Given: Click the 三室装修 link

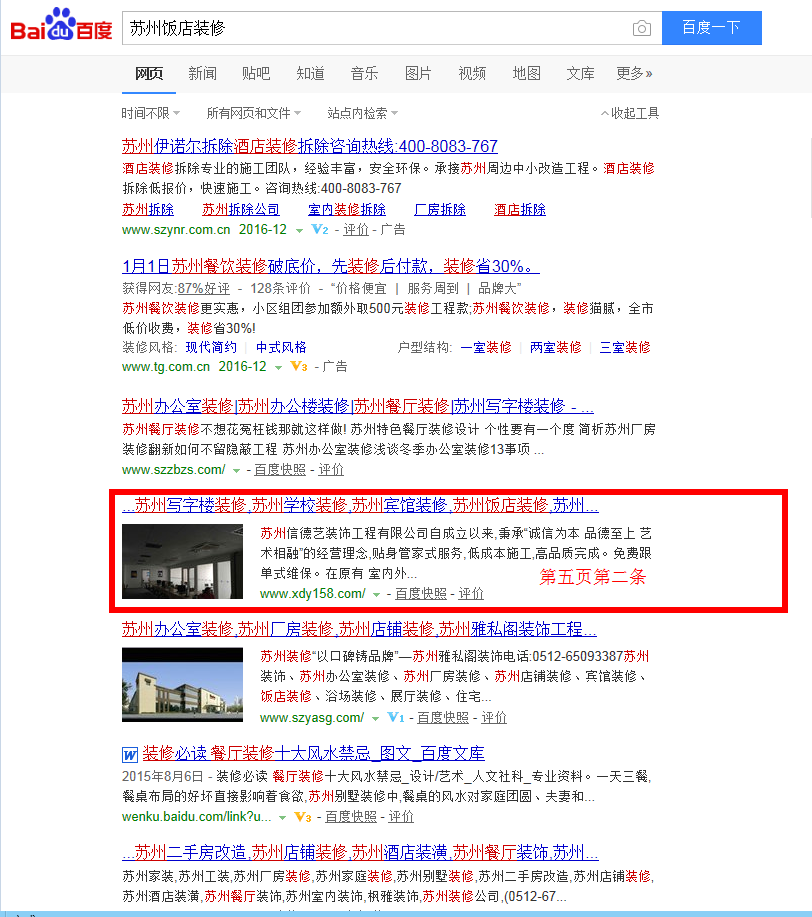Looking at the screenshot, I should coord(625,347).
